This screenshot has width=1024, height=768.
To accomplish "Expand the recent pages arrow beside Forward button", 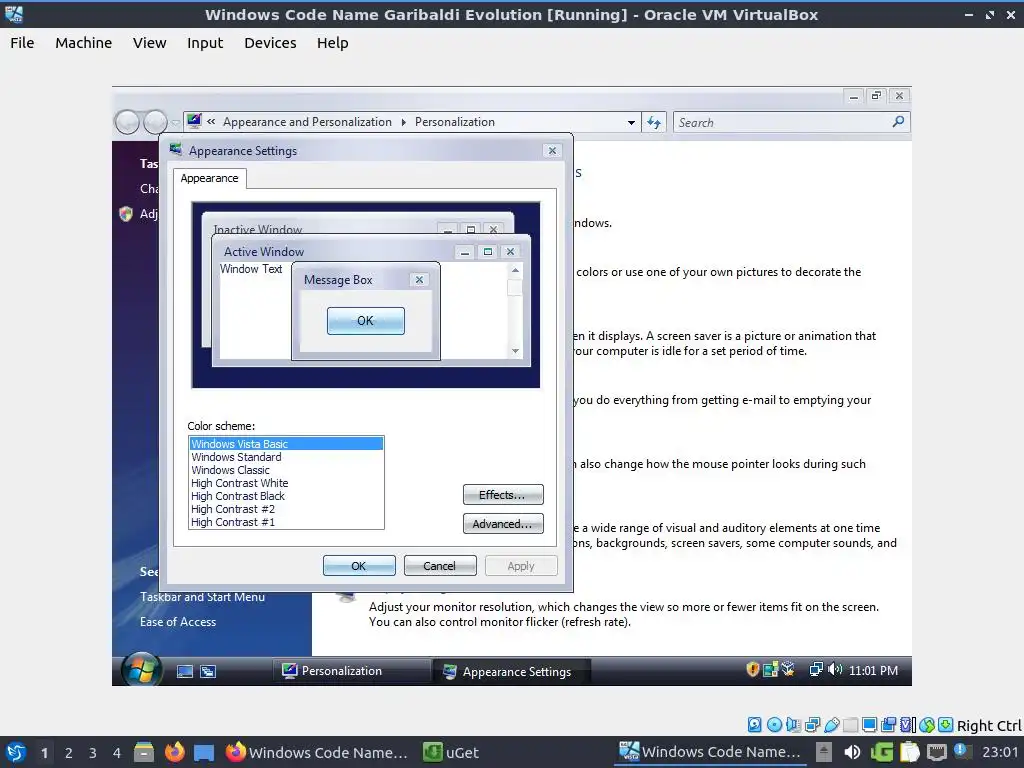I will [175, 122].
